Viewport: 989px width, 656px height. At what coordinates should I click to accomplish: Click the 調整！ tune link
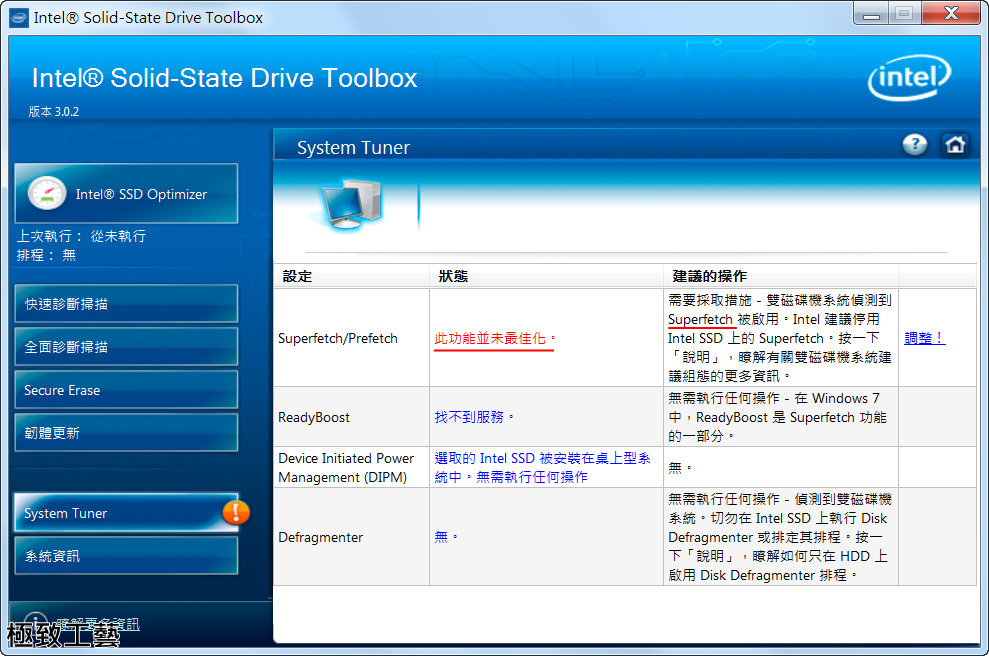coord(924,338)
